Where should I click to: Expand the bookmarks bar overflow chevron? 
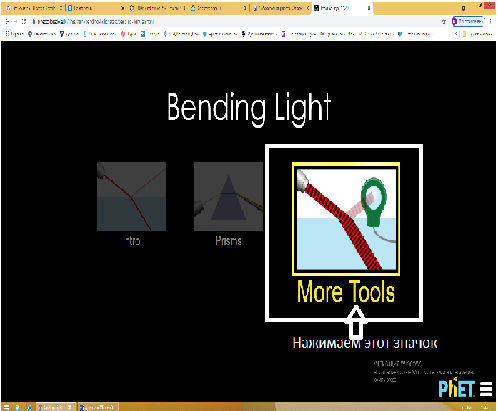click(456, 34)
